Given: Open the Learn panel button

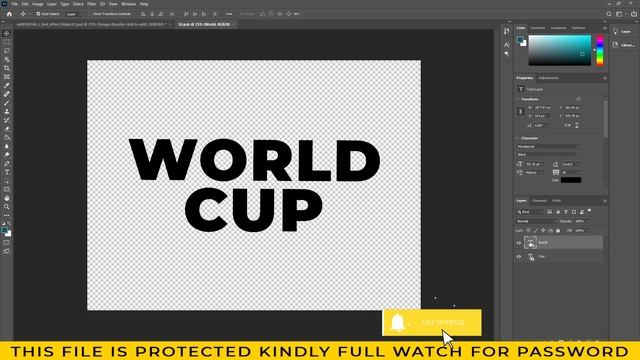Looking at the screenshot, I should [622, 31].
